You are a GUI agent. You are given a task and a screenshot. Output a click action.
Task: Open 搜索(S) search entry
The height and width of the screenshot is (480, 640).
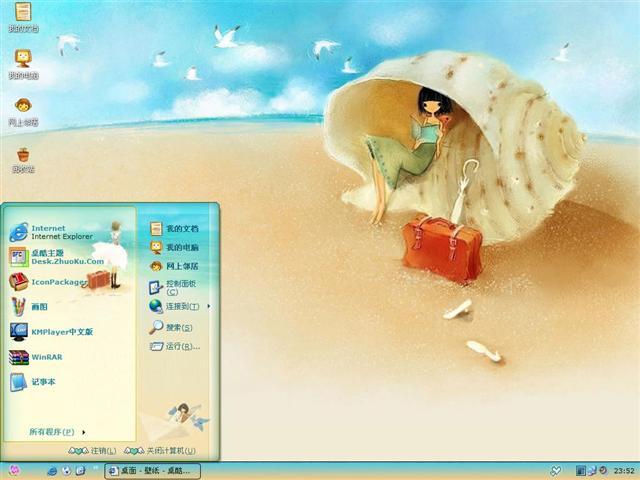tap(171, 327)
